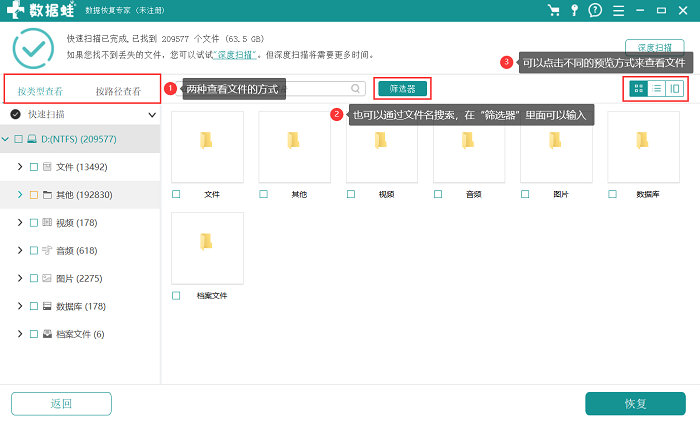The width and height of the screenshot is (700, 427).
Task: Start 深度扫描 with top-right button
Action: tap(654, 47)
